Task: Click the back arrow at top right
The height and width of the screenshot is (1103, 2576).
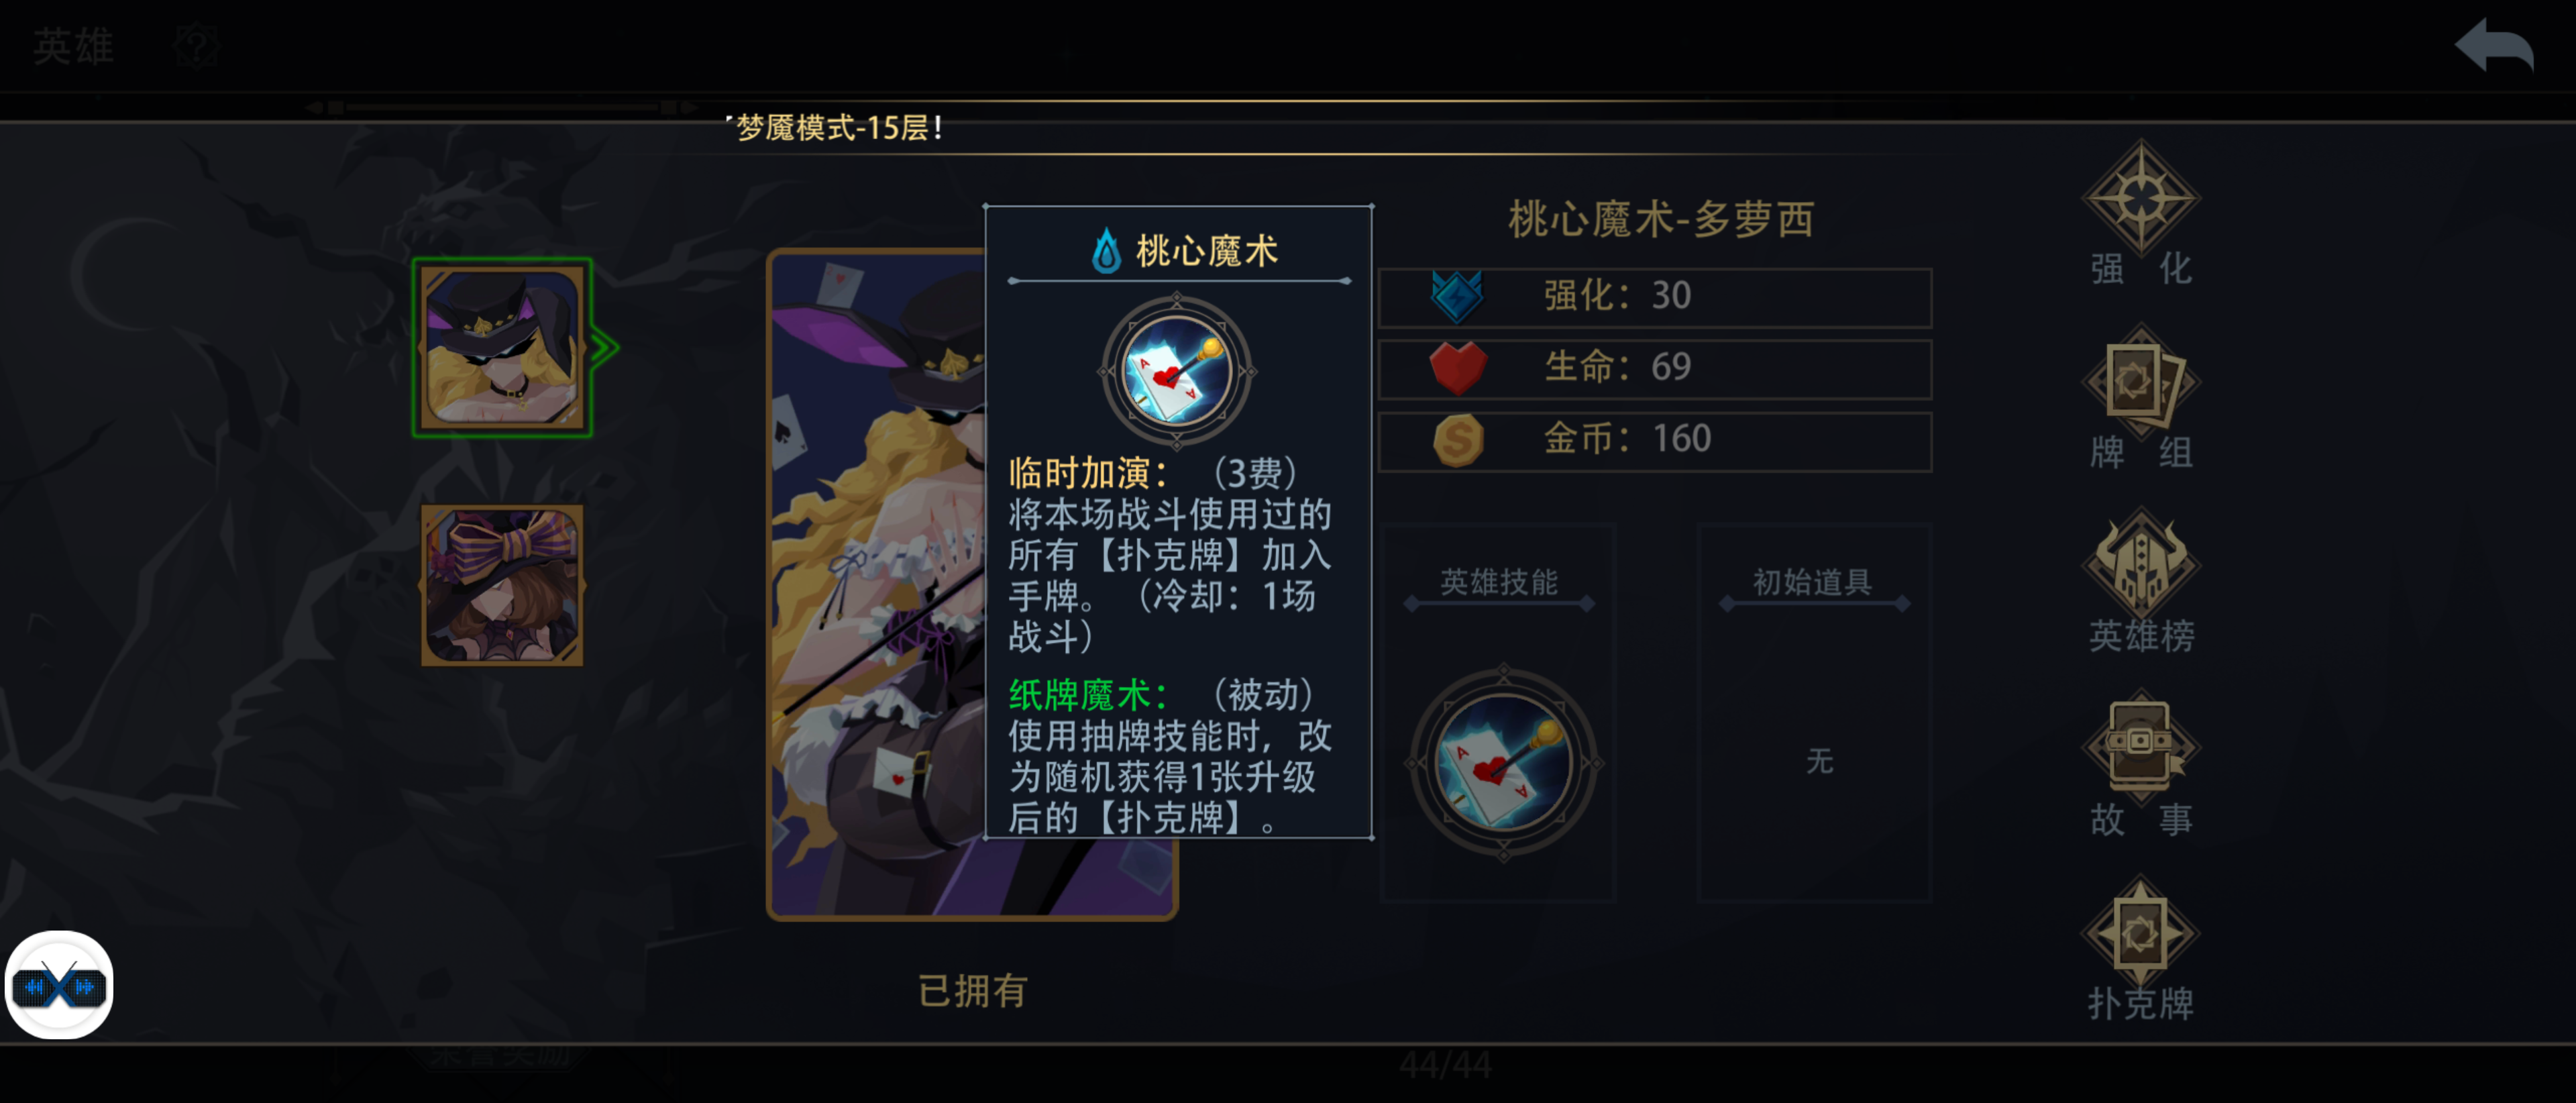Action: [x=2494, y=46]
